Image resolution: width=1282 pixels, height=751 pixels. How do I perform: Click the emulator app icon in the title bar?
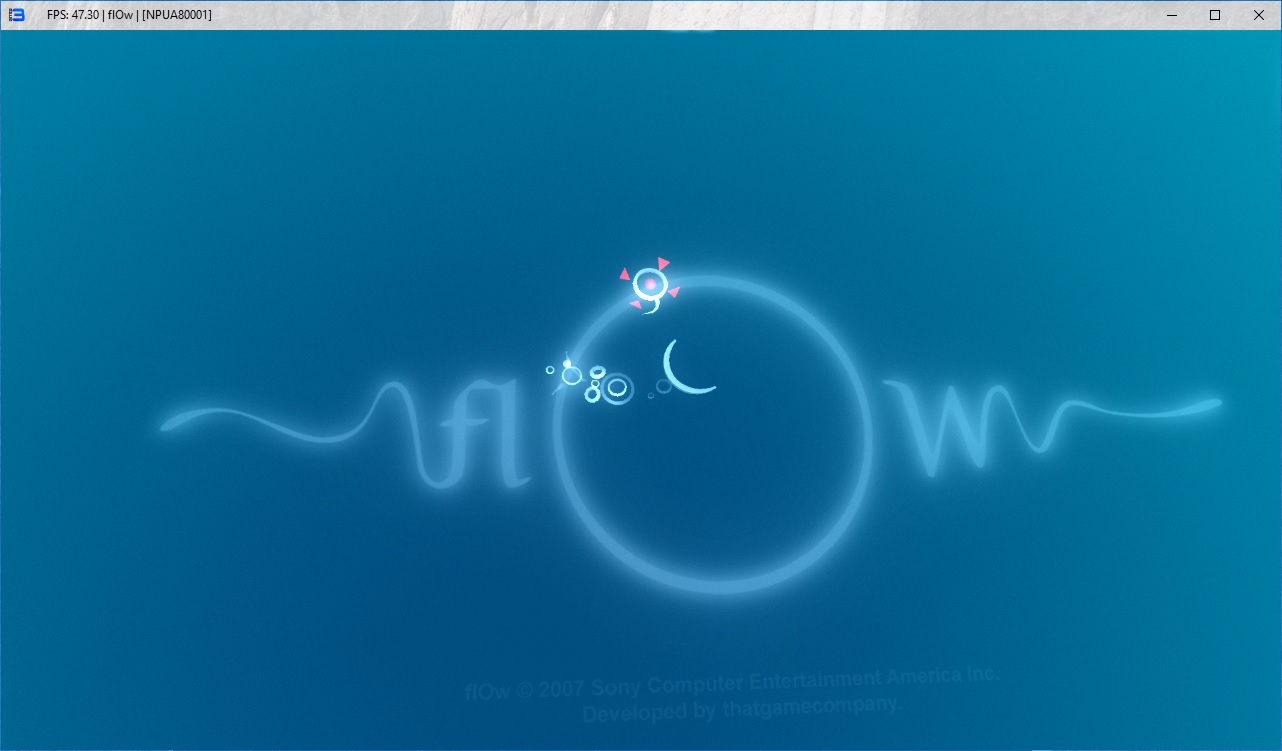tap(16, 15)
